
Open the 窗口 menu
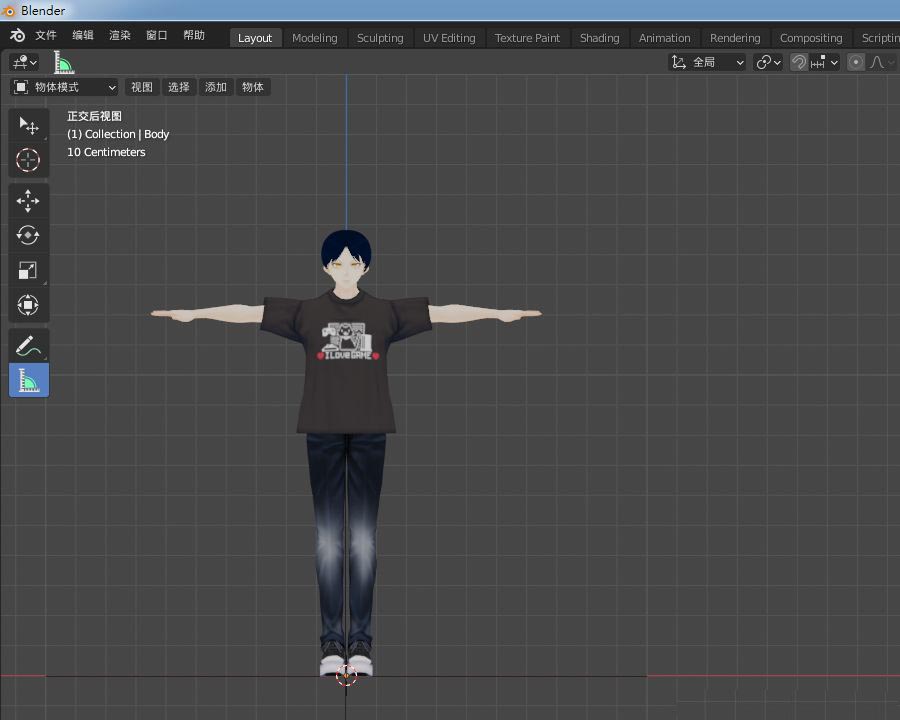pos(156,36)
